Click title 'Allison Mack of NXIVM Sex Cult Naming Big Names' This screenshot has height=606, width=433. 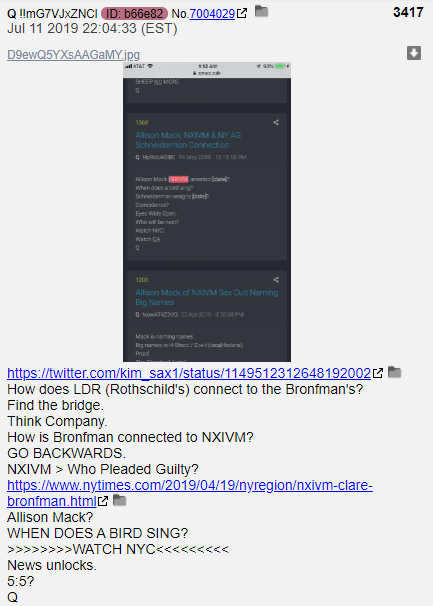click(x=206, y=297)
